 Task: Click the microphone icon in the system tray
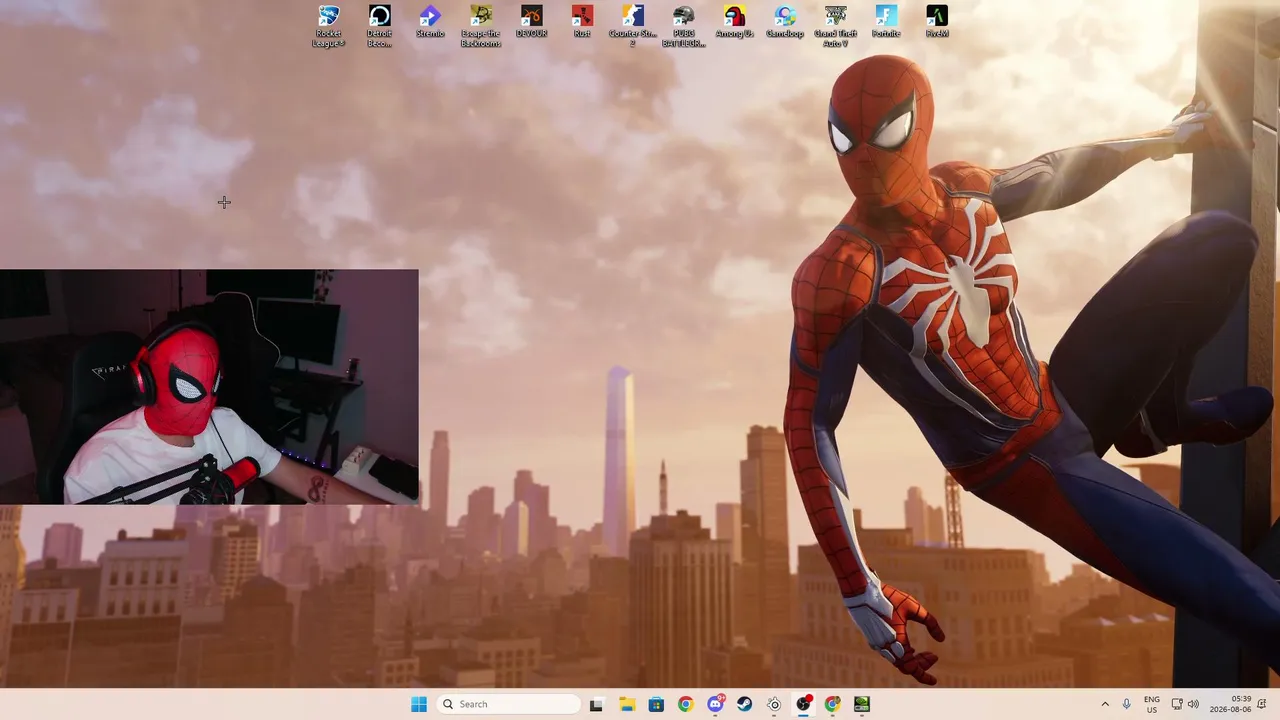1127,704
